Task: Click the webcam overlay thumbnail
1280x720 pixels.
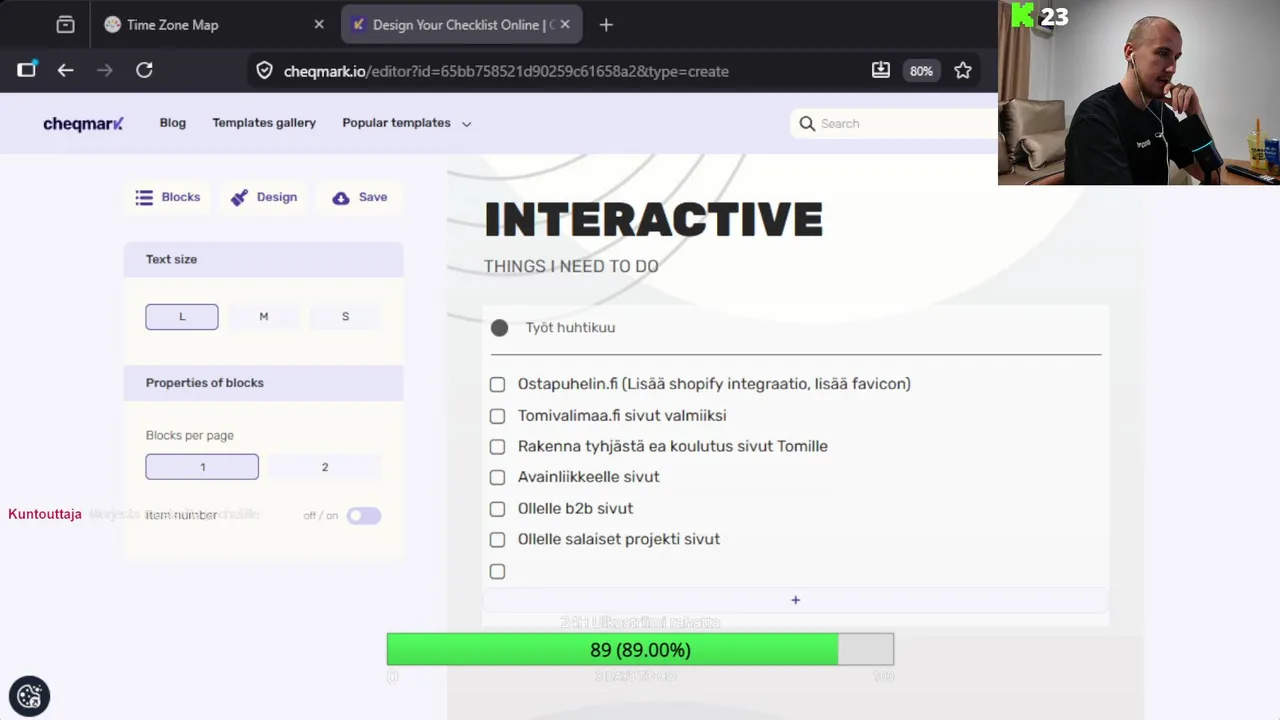Action: point(1139,92)
